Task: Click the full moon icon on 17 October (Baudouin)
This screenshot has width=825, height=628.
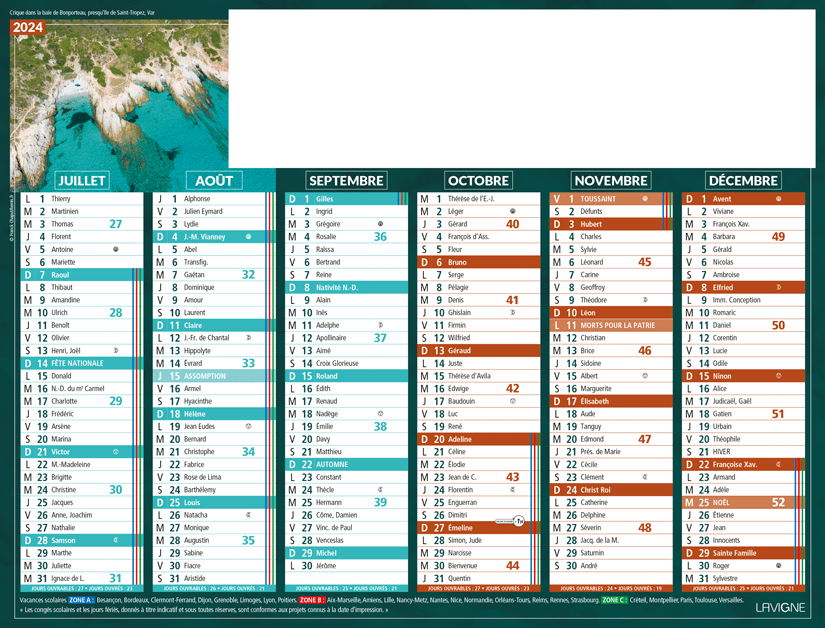Action: (x=513, y=401)
